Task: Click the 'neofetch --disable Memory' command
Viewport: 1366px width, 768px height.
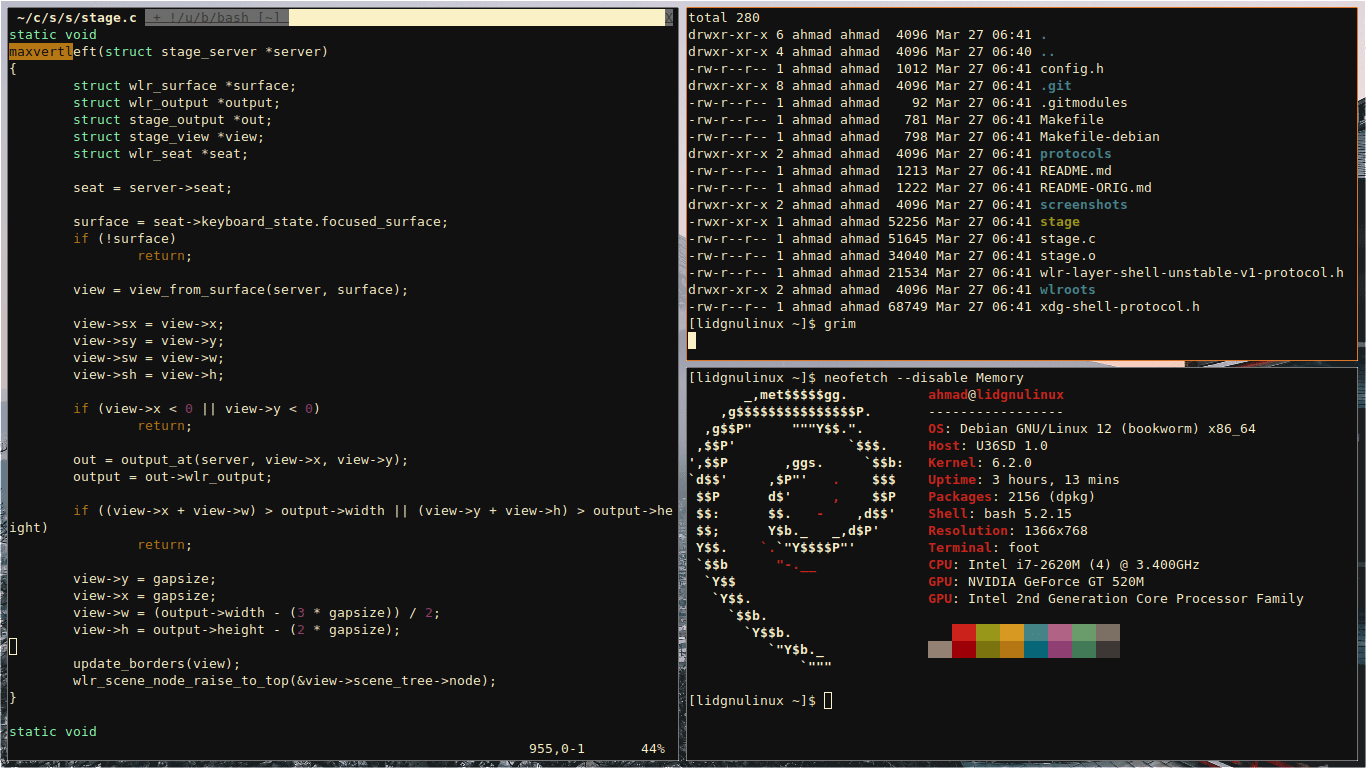Action: point(924,377)
